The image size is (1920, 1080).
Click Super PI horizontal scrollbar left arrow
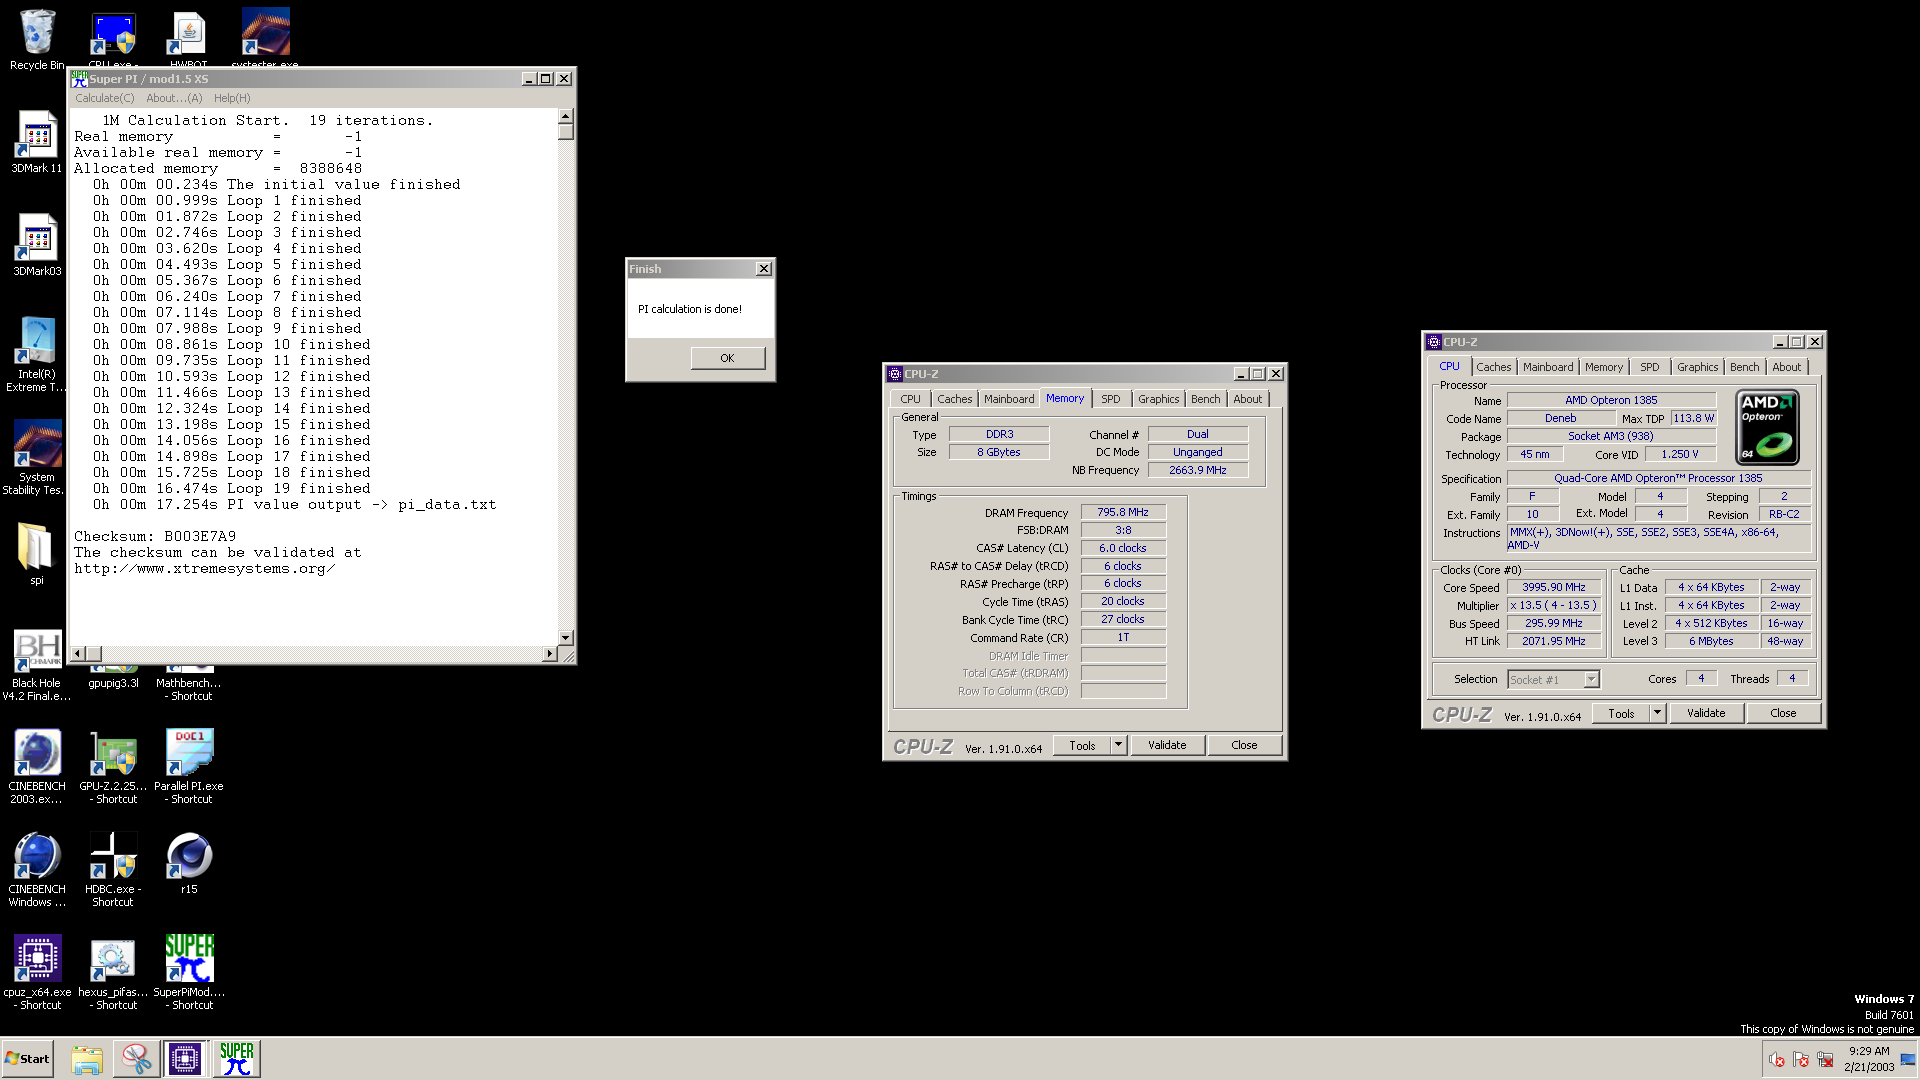point(78,654)
